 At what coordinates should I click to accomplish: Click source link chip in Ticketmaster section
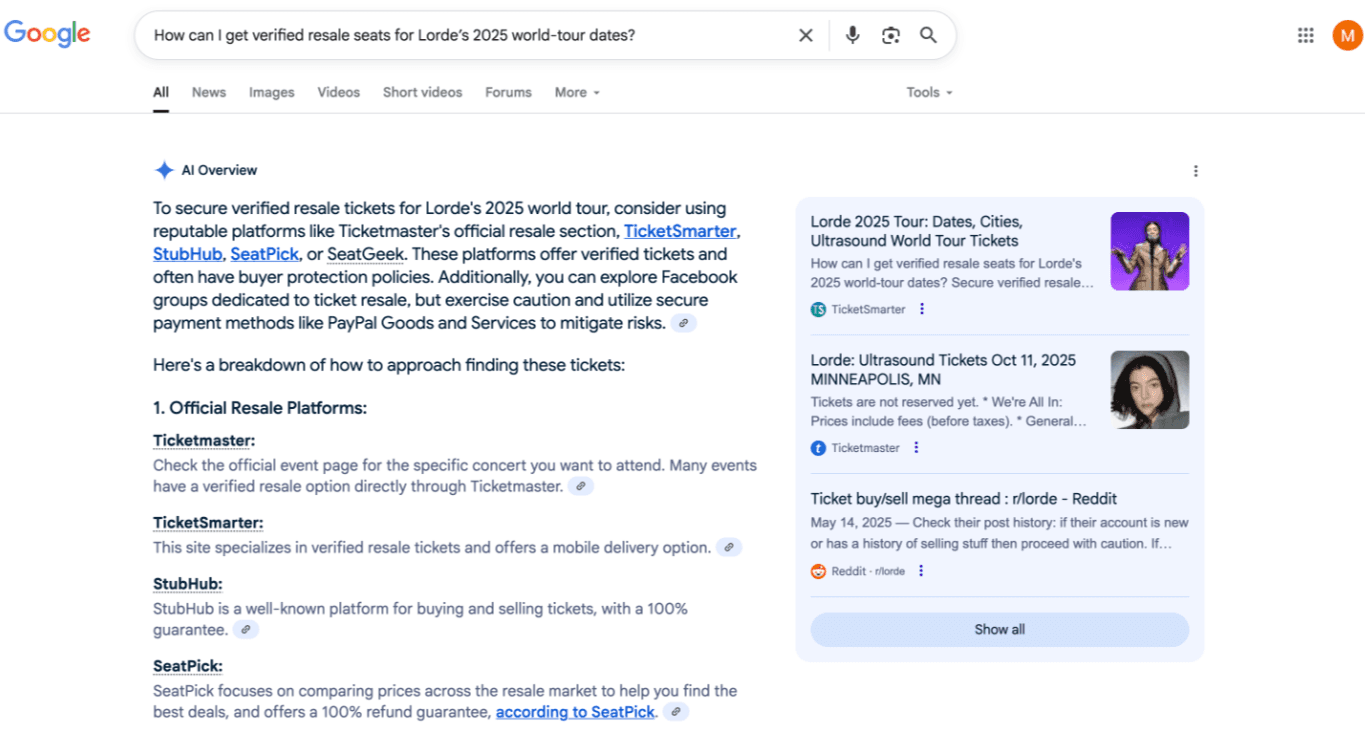(581, 486)
